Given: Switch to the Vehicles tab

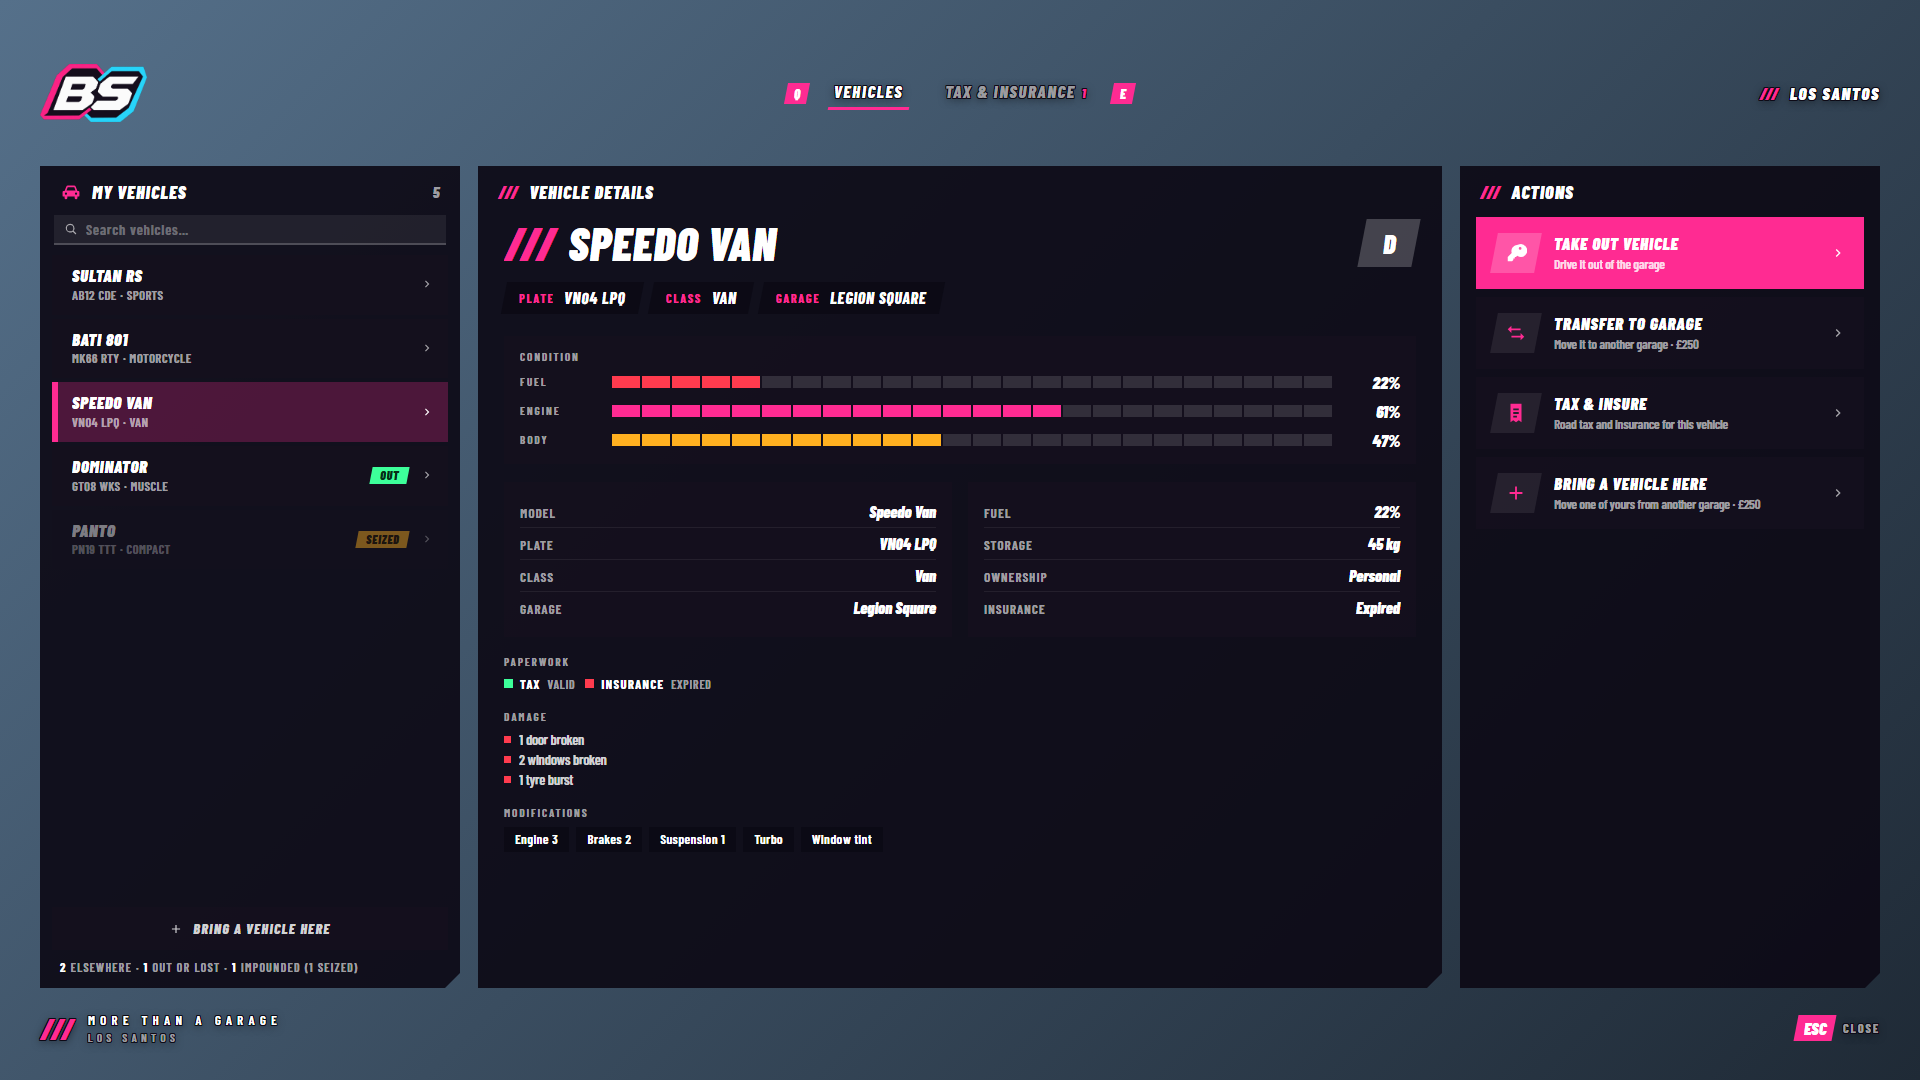Looking at the screenshot, I should coord(868,93).
